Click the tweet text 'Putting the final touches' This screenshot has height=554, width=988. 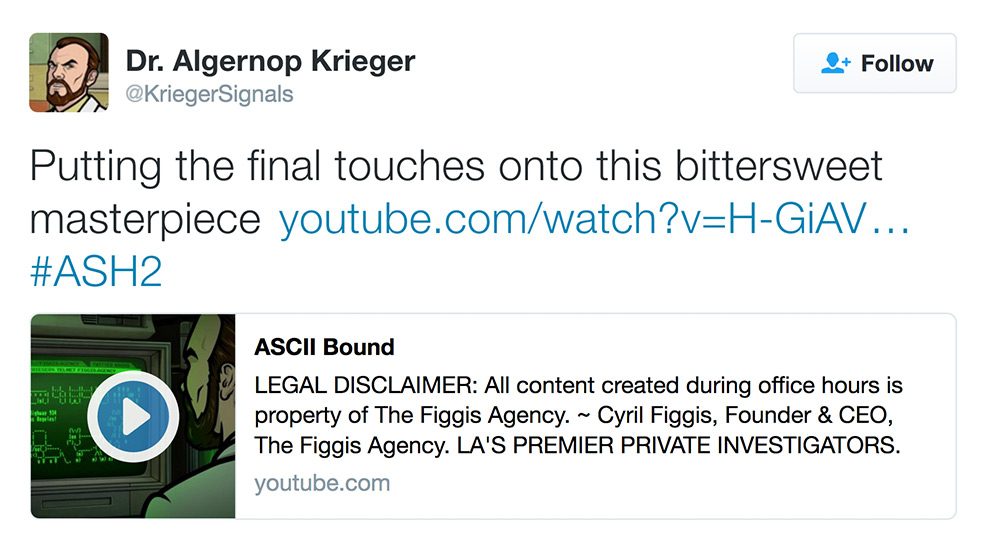[257, 167]
